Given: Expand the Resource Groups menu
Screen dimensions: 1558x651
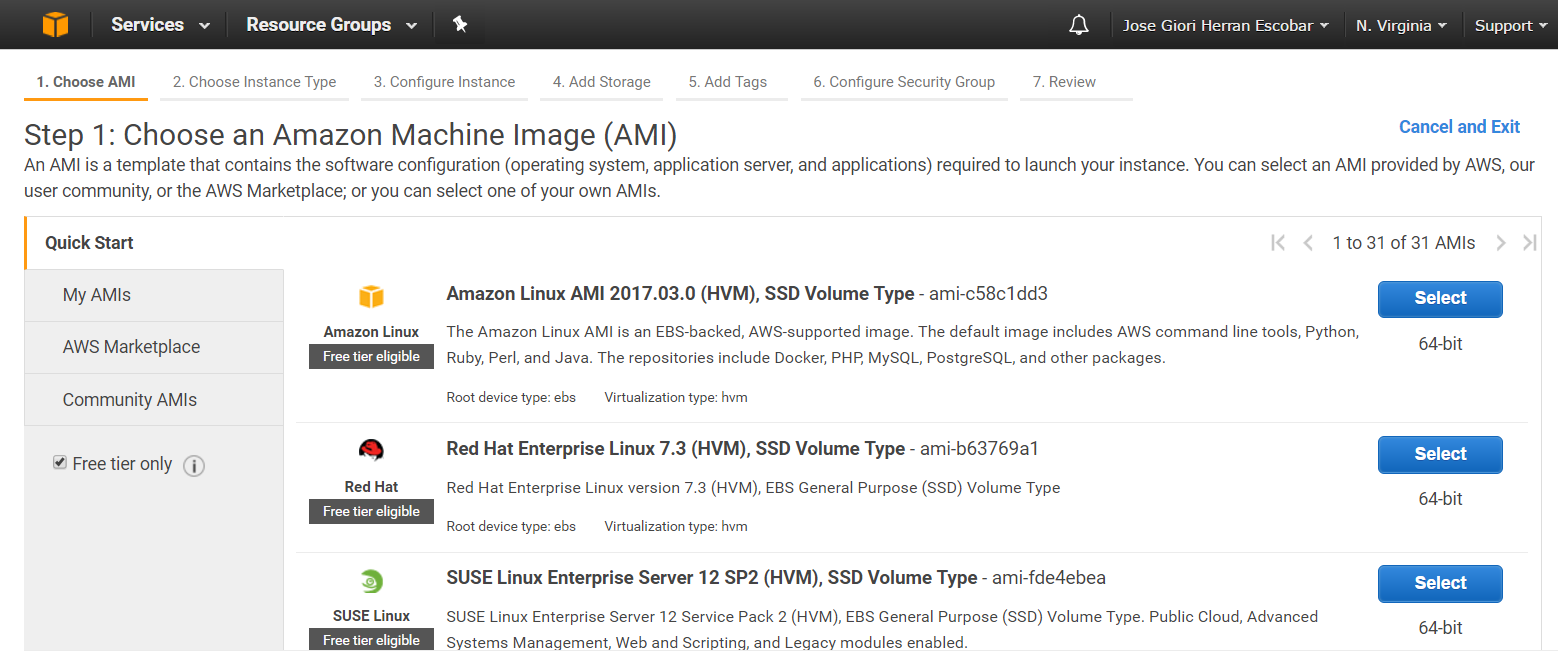Looking at the screenshot, I should pyautogui.click(x=332, y=25).
